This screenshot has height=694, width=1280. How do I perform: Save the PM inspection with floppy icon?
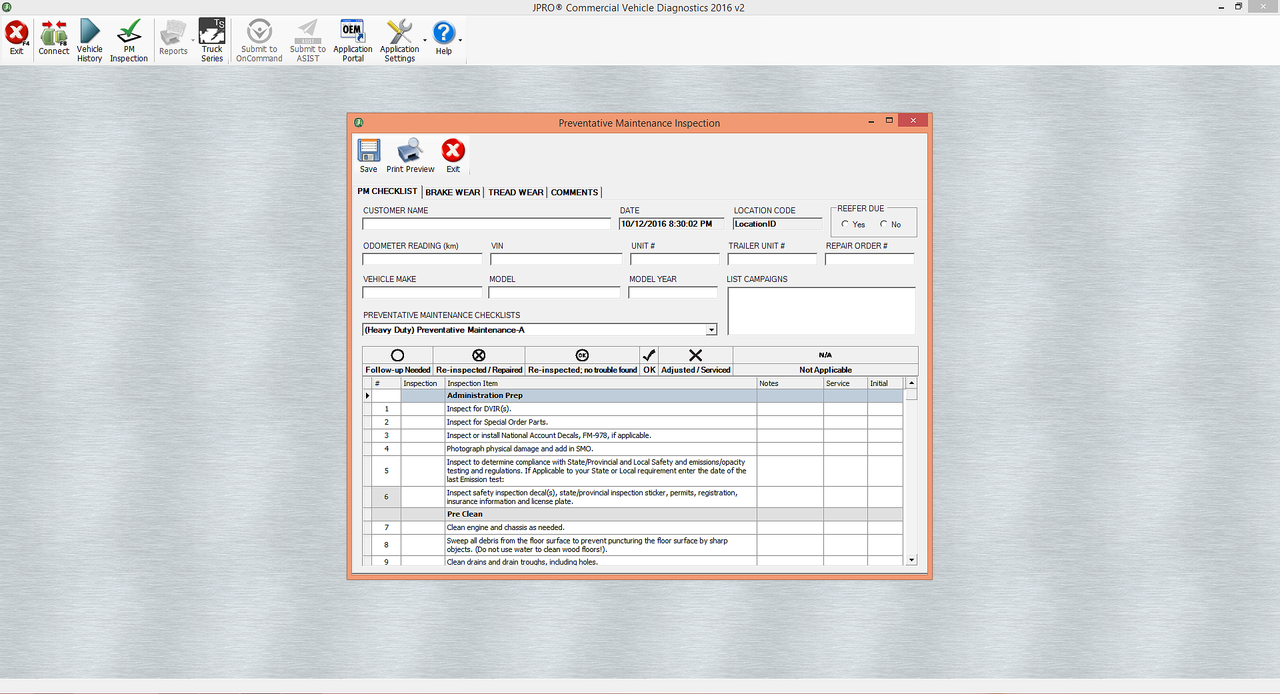pos(369,156)
